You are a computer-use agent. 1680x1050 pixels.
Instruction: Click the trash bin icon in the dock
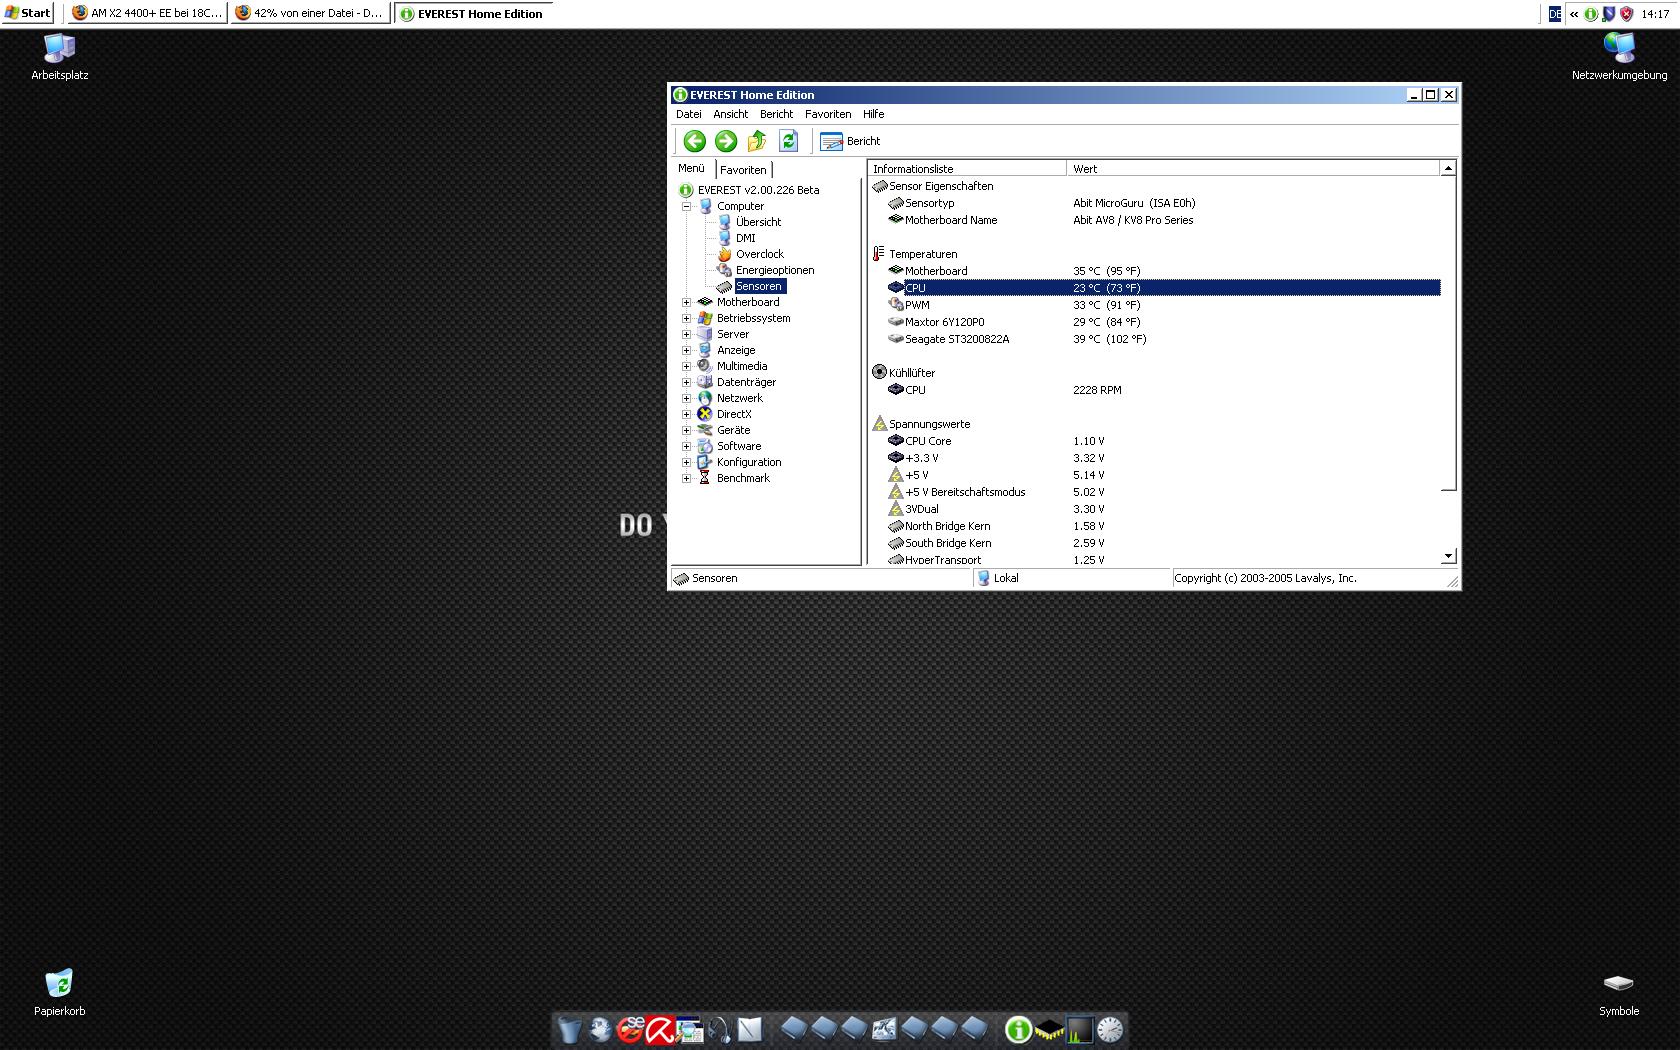coord(569,1030)
